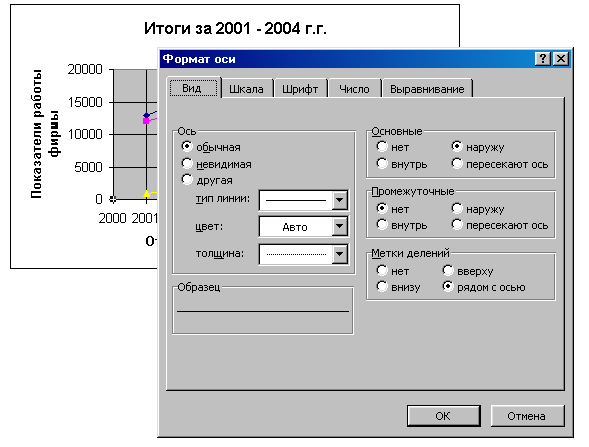Close the Формат оси dialog
This screenshot has height=447, width=589.
(x=561, y=59)
